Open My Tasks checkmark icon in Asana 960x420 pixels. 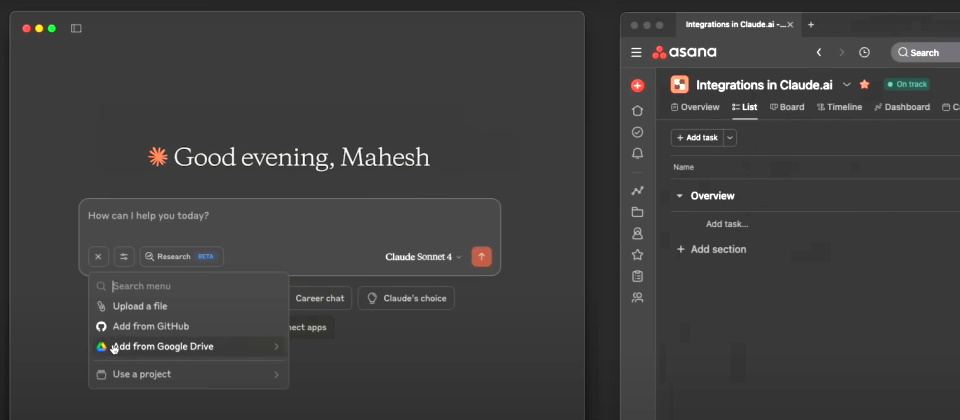[637, 132]
